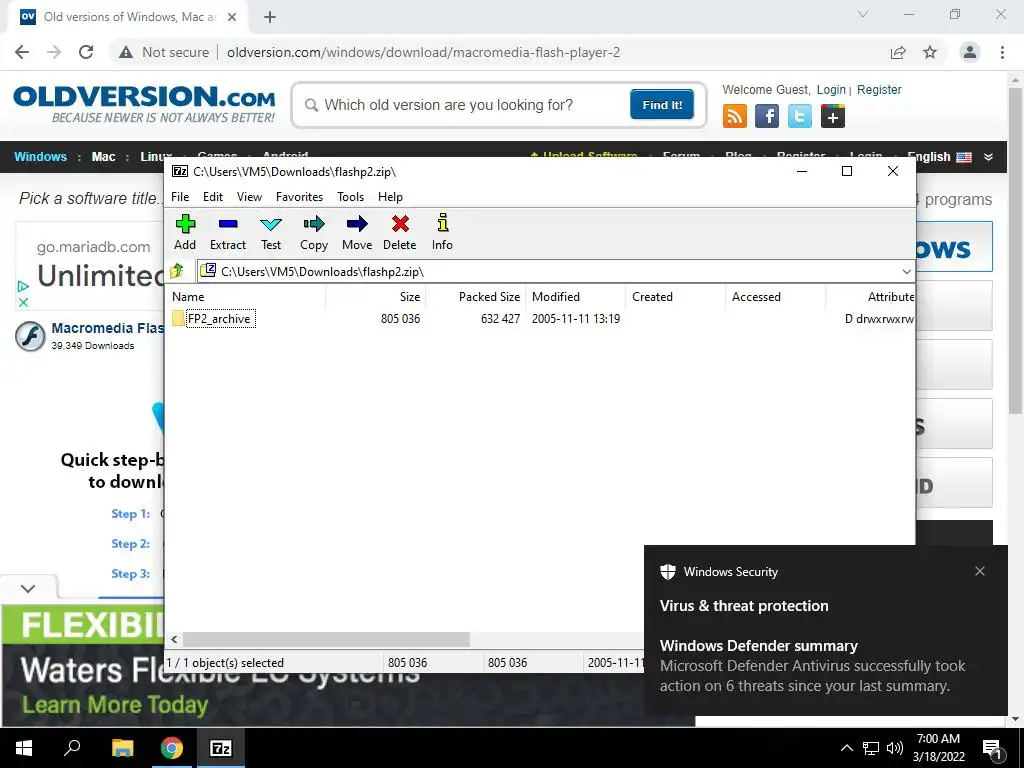Expand the 7-Zip path dropdown
Screen dimensions: 1024x768
906,272
